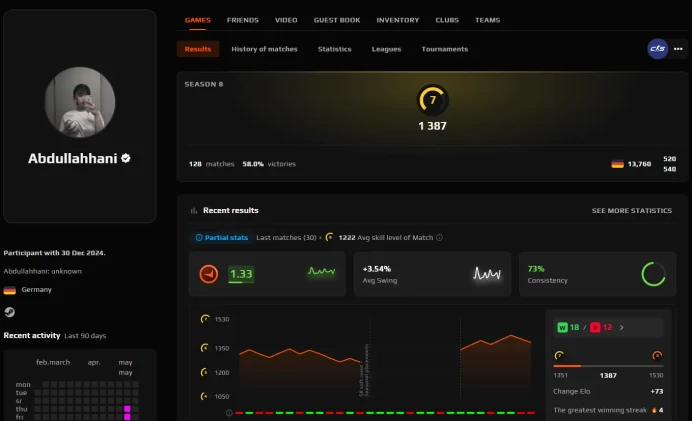Click the level icon beside 1050 on chart
The width and height of the screenshot is (692, 421).
[x=205, y=396]
